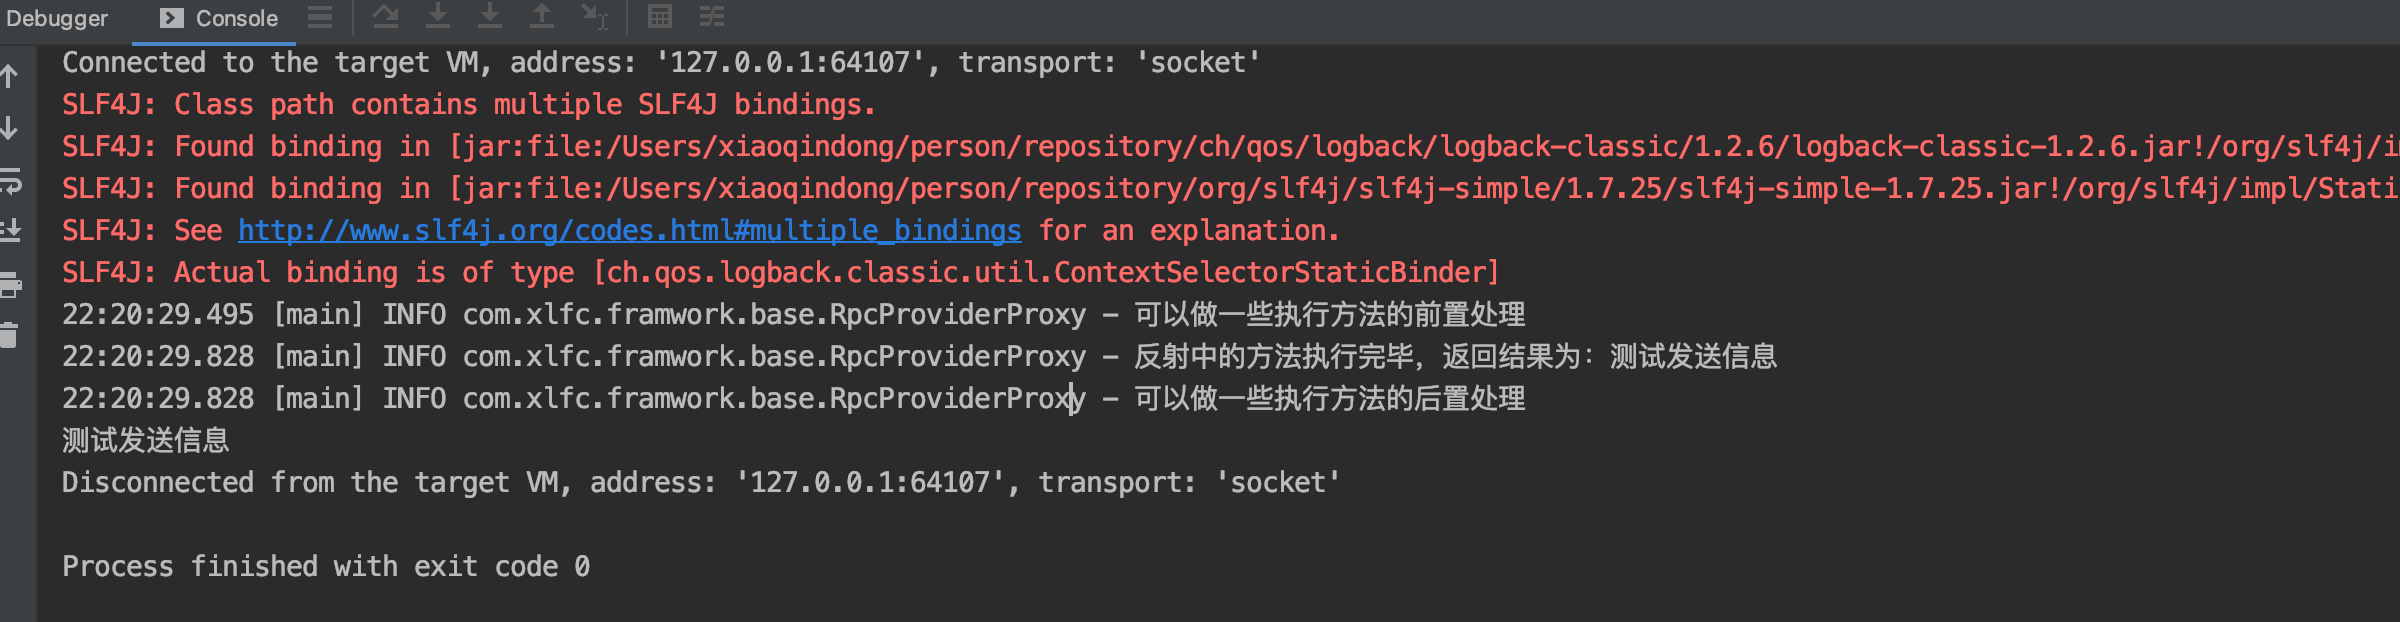Click the 'Process finished with exit code 0' line

tap(325, 566)
